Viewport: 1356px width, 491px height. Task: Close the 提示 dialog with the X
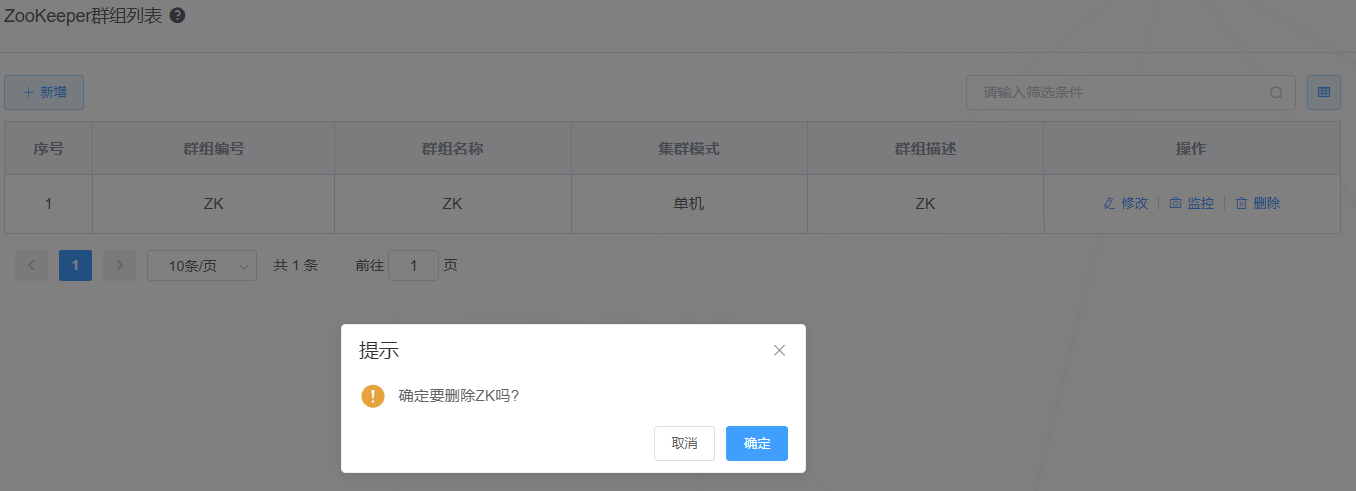pyautogui.click(x=779, y=350)
